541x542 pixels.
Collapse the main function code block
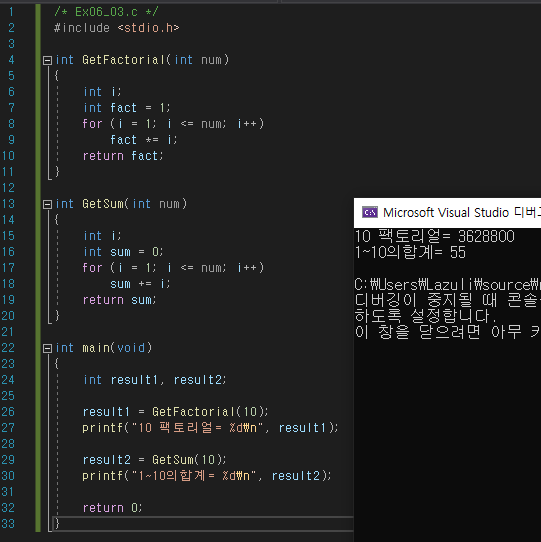click(x=47, y=348)
